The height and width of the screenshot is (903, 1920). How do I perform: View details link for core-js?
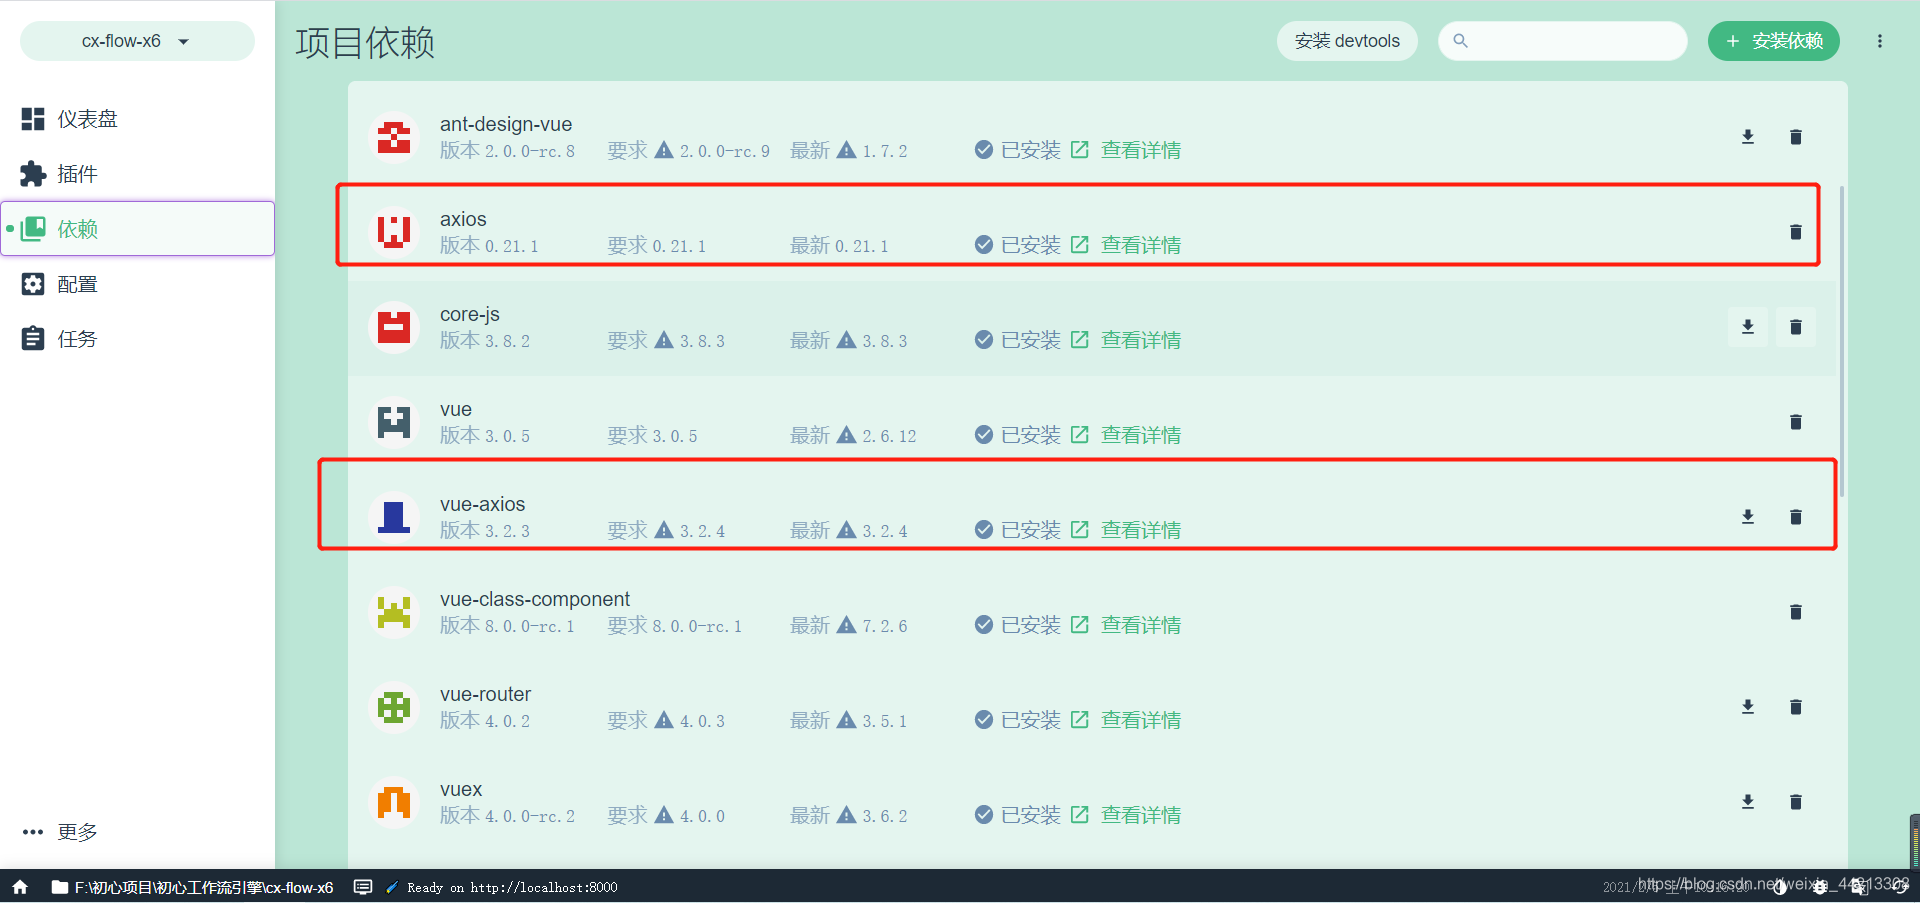point(1126,340)
